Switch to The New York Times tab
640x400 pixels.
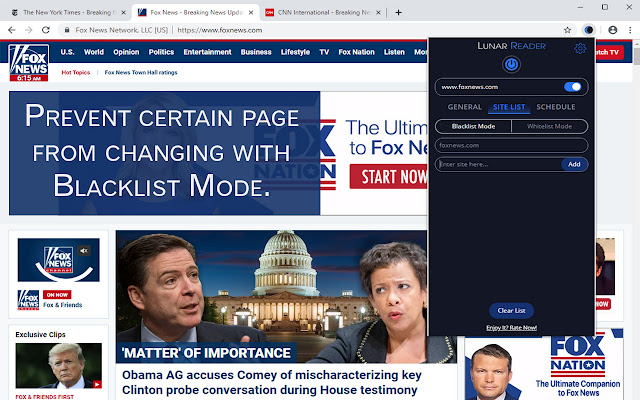[x=67, y=13]
